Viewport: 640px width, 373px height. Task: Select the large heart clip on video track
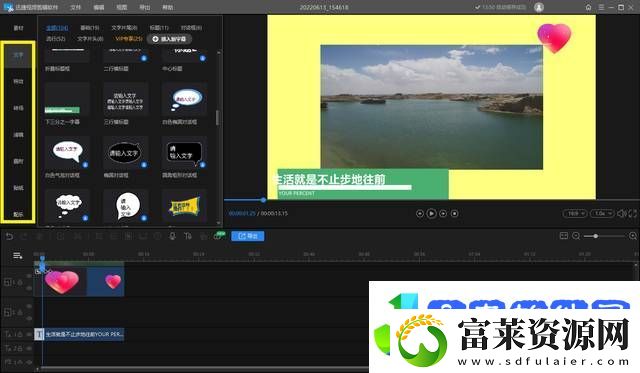(x=60, y=282)
